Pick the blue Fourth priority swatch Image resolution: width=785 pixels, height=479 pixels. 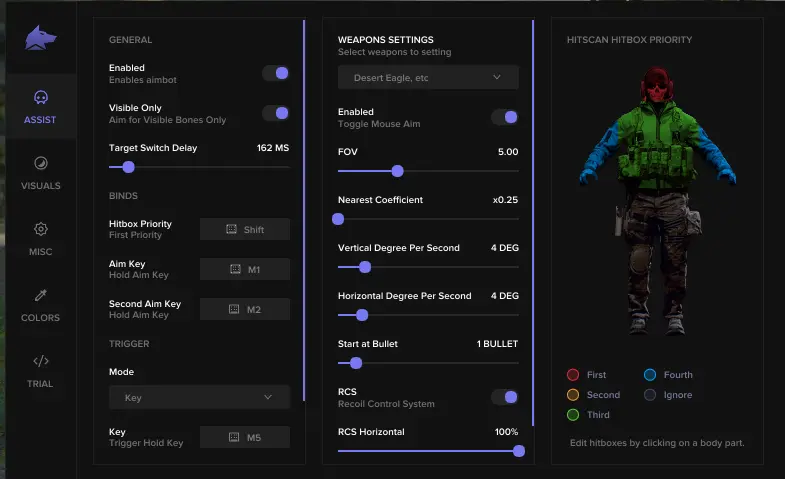click(650, 375)
